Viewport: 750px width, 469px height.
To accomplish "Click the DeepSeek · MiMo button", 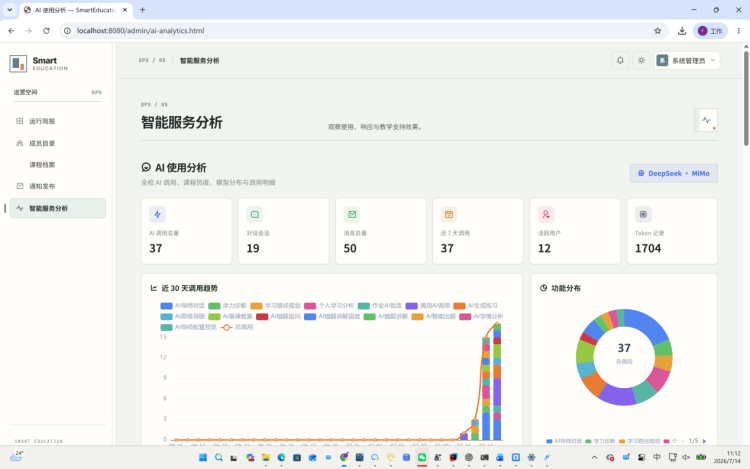I will coord(673,173).
